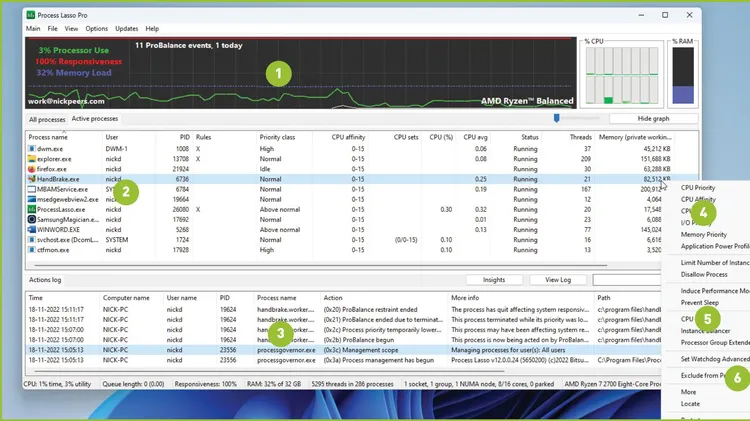
Task: Select the 'ProBalance restraint ended' log entry
Action: (x=343, y=310)
